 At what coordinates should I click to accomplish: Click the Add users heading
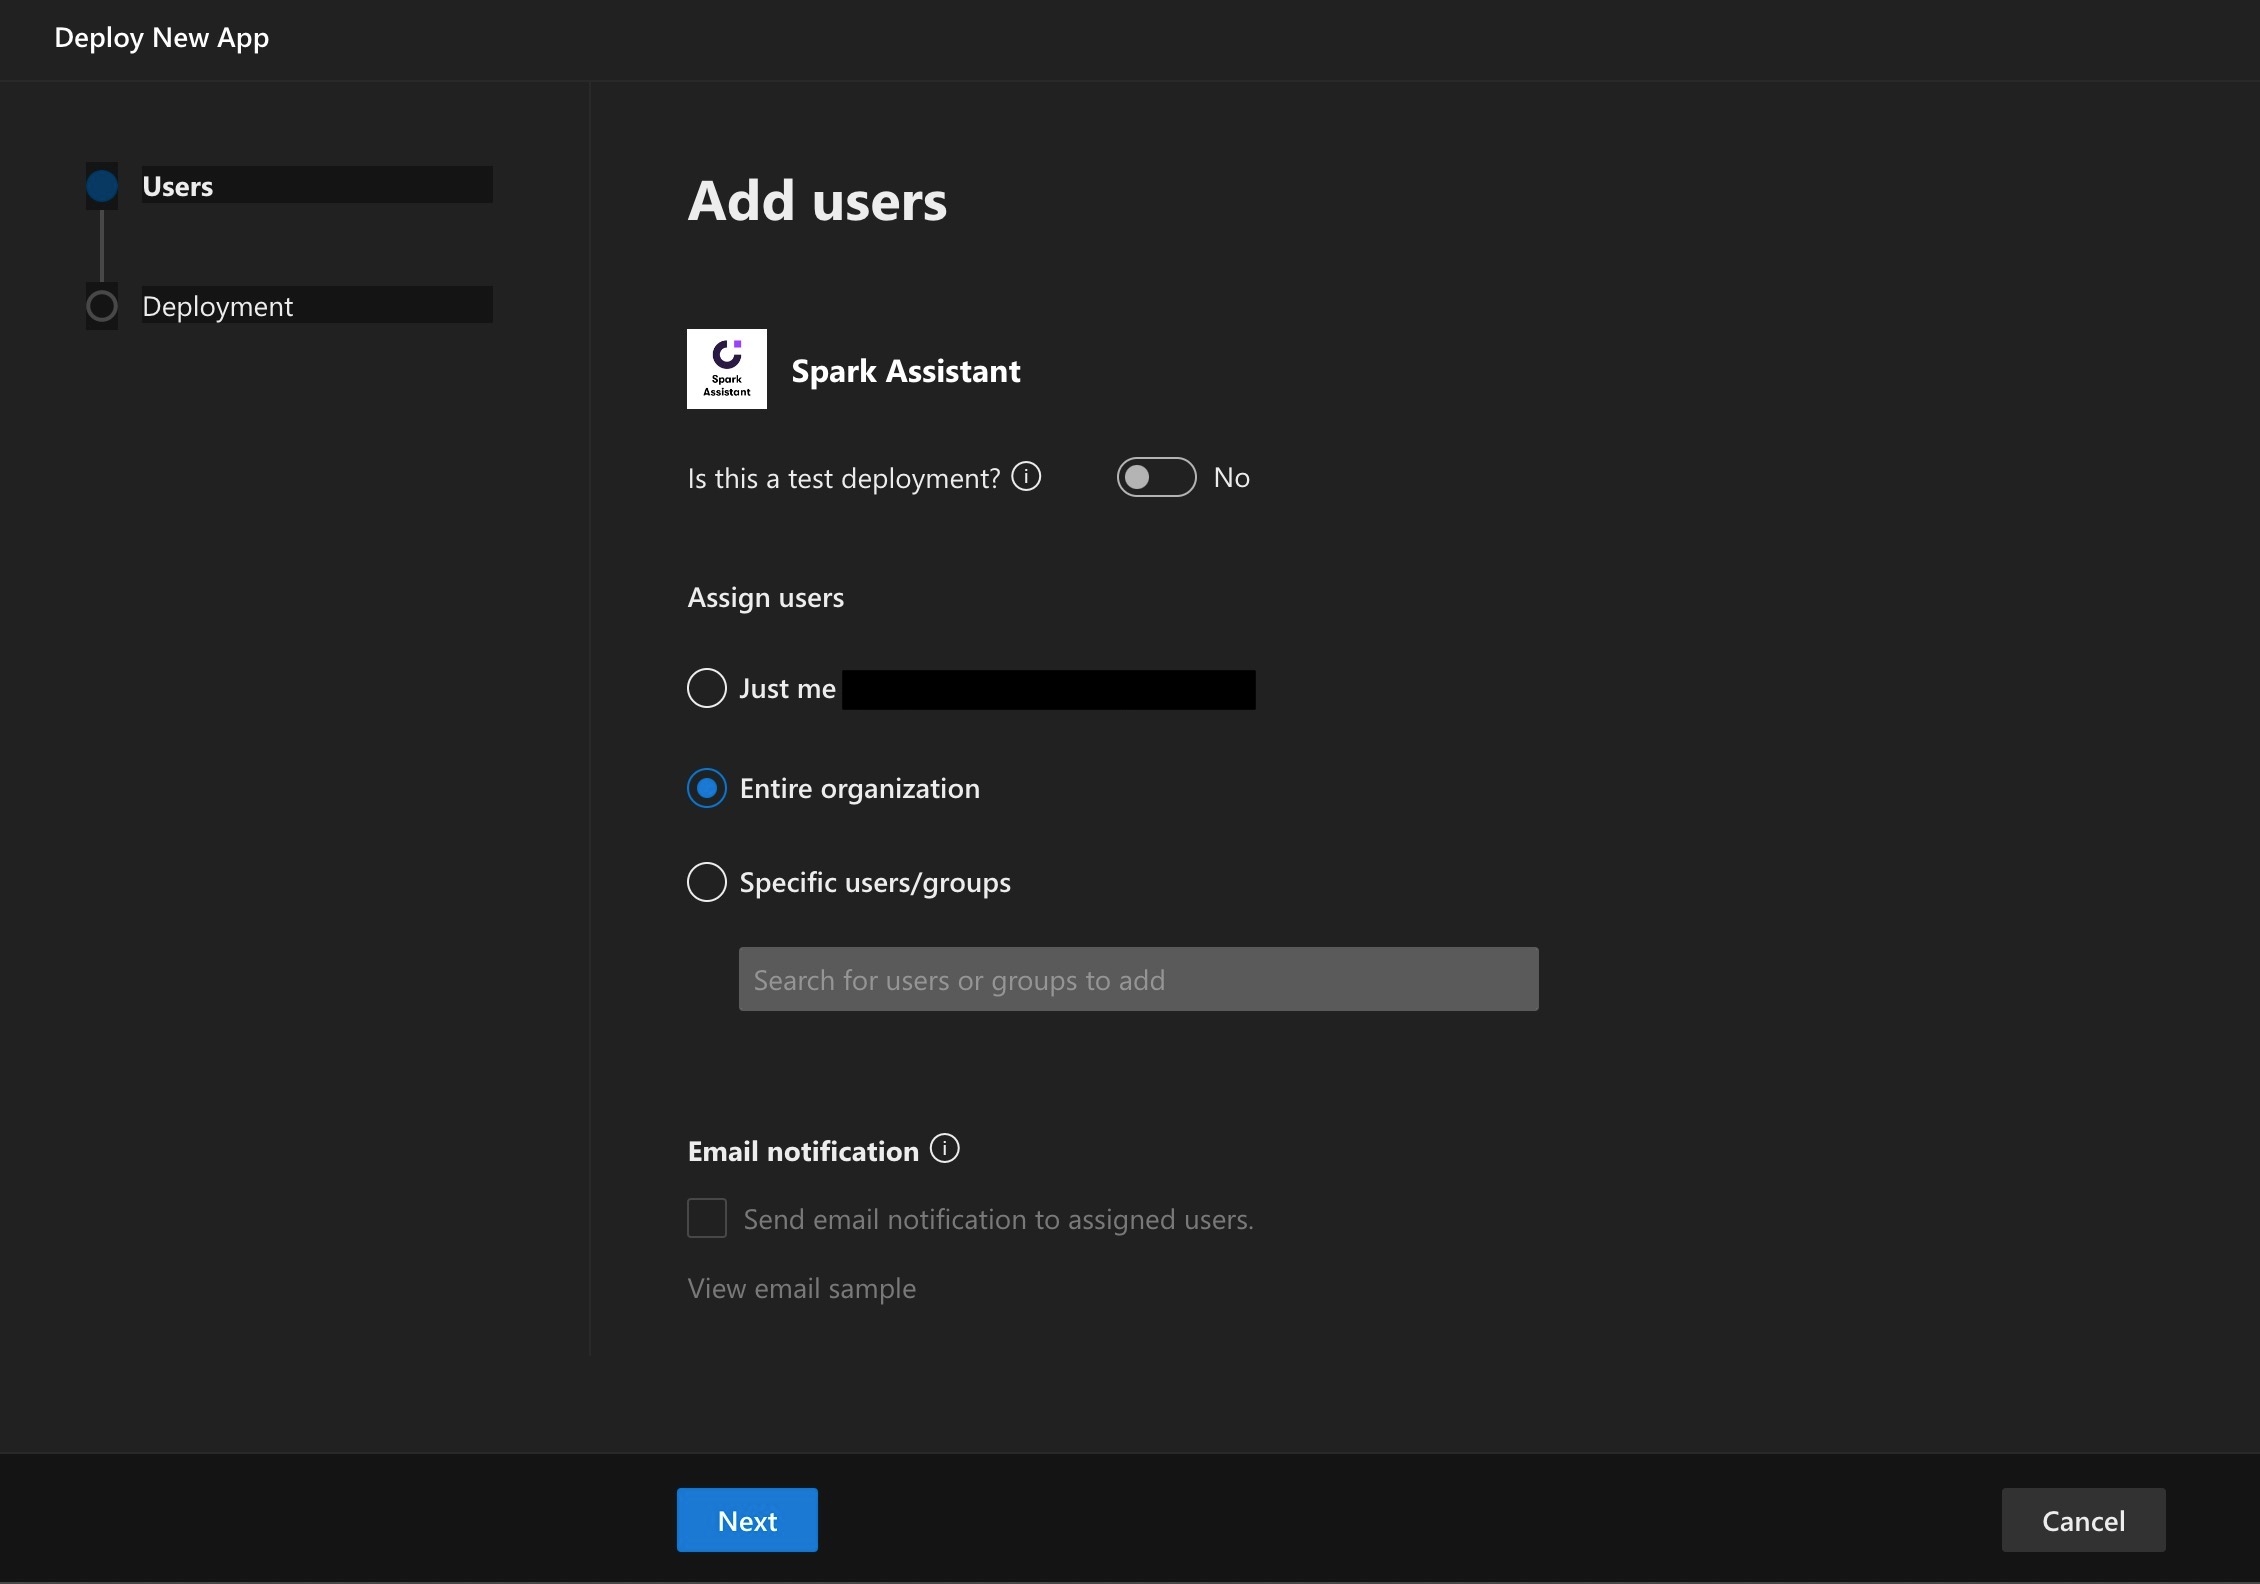click(x=816, y=201)
